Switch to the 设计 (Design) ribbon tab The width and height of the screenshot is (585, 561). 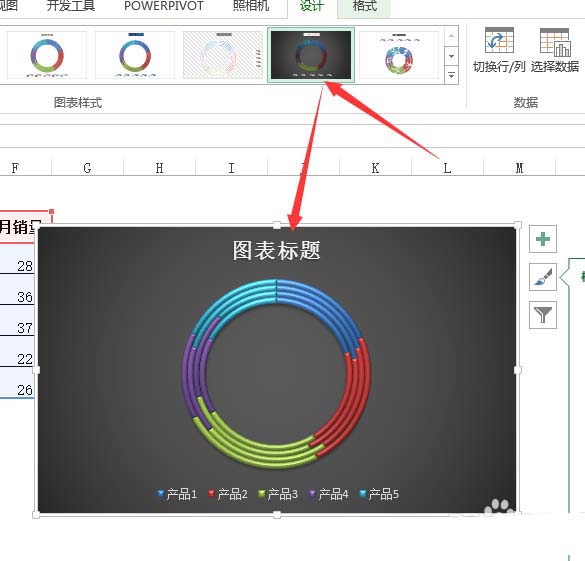(x=312, y=6)
